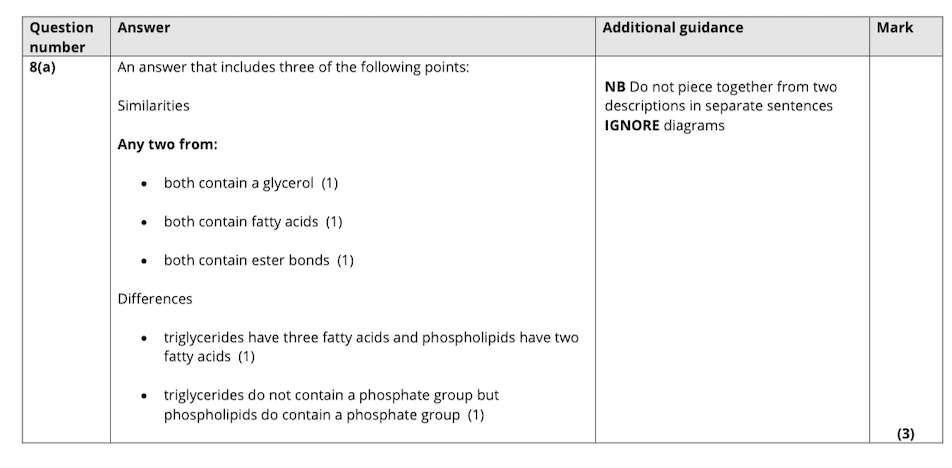Click the total mark "(3)"
952x468 pixels.
(x=905, y=433)
